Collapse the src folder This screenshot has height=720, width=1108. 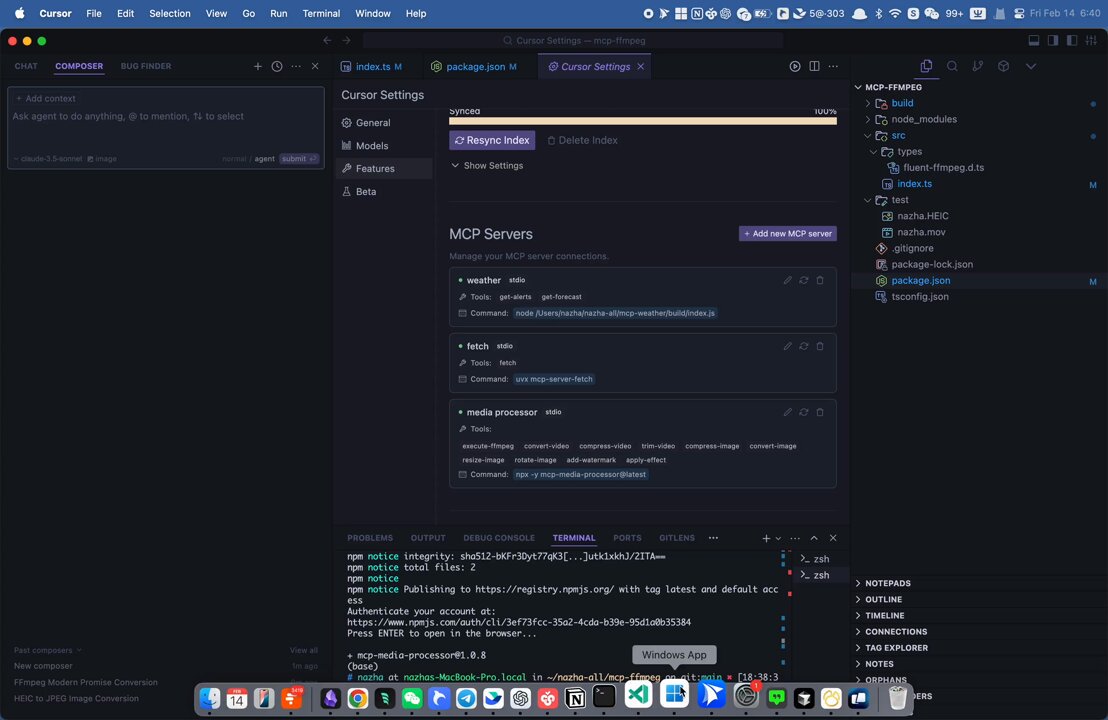click(898, 136)
